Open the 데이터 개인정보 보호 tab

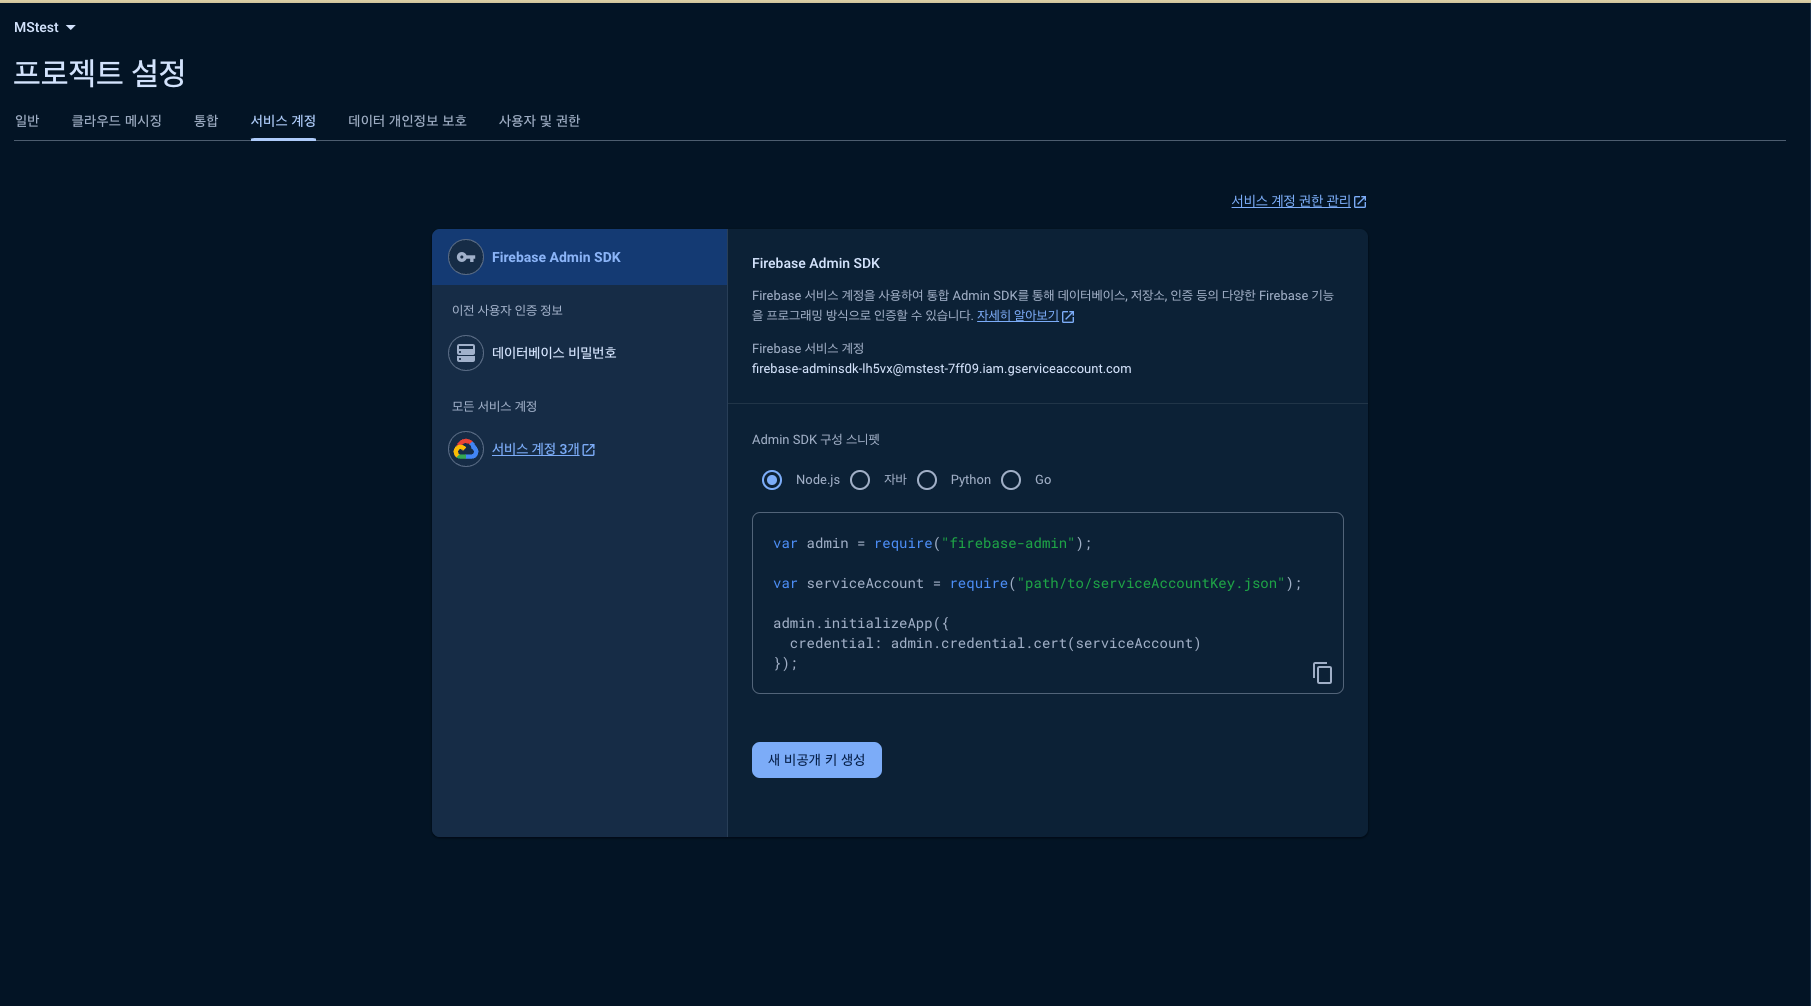[x=407, y=121]
